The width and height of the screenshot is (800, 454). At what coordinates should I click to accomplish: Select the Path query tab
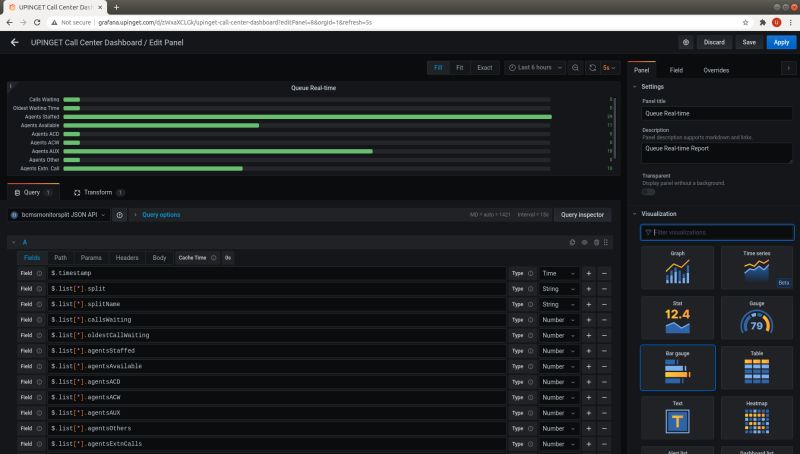point(61,258)
